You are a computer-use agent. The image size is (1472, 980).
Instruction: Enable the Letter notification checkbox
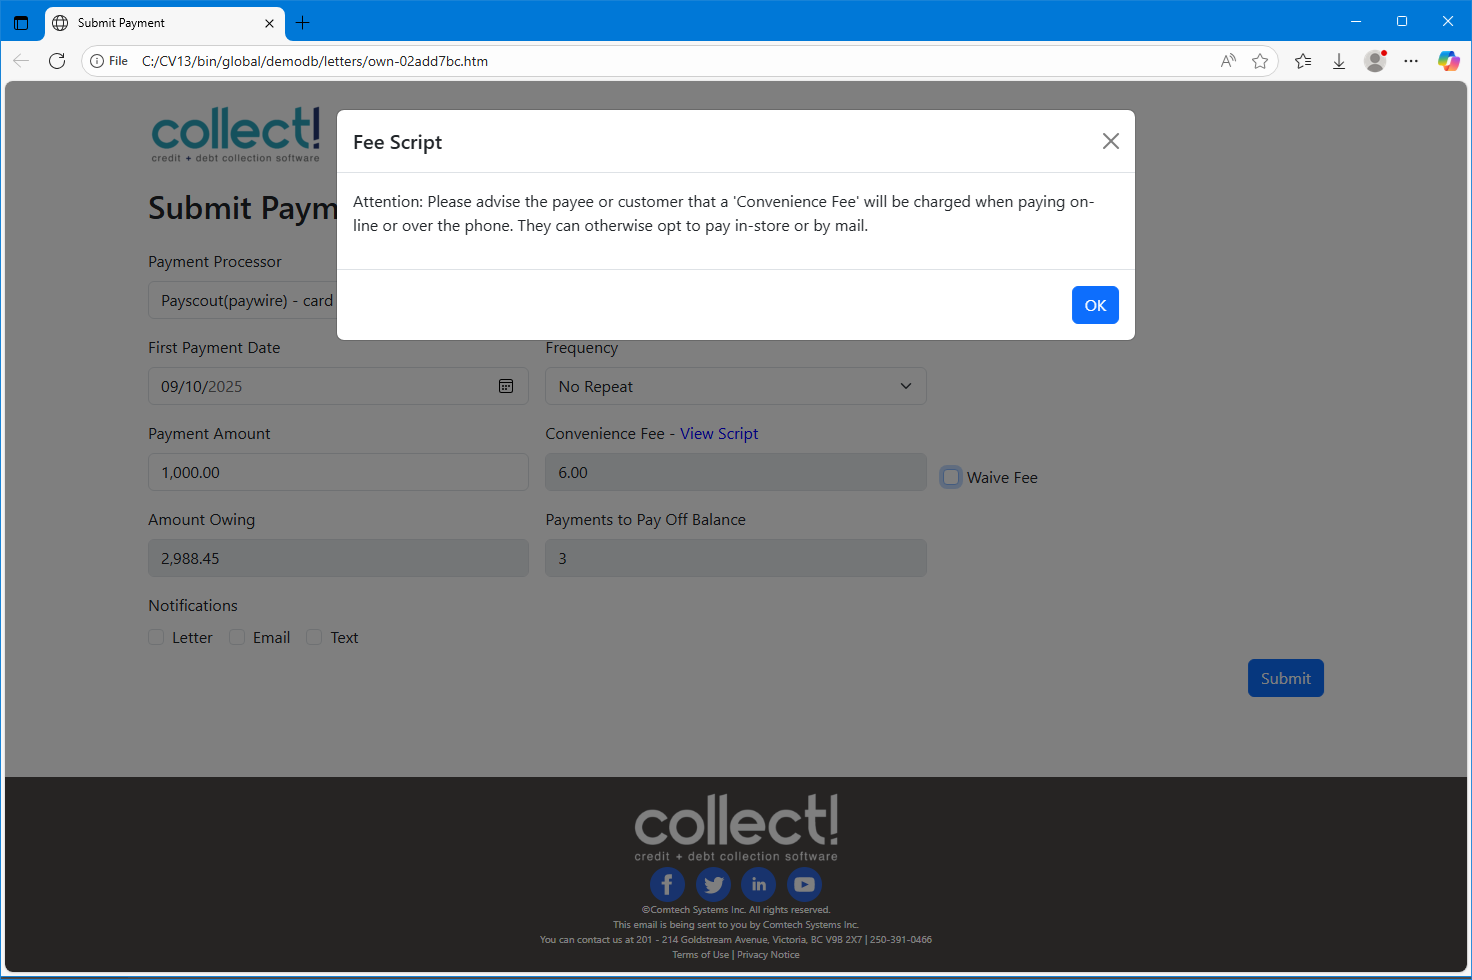[156, 637]
